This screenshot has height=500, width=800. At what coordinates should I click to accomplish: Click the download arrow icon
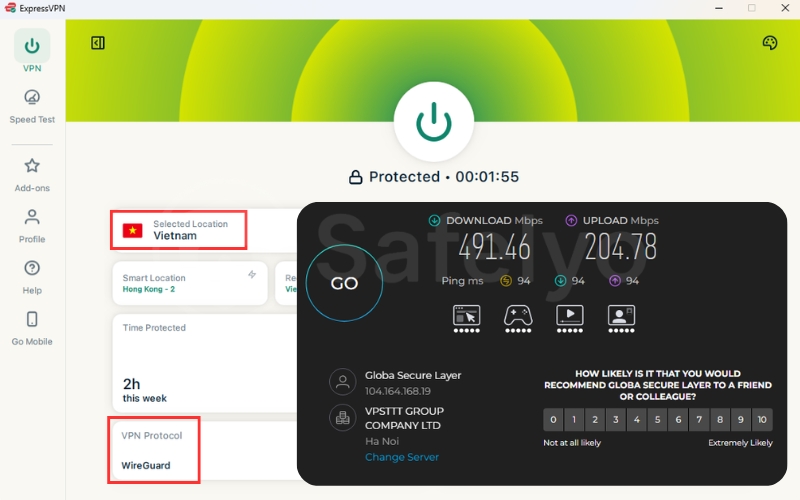(434, 220)
